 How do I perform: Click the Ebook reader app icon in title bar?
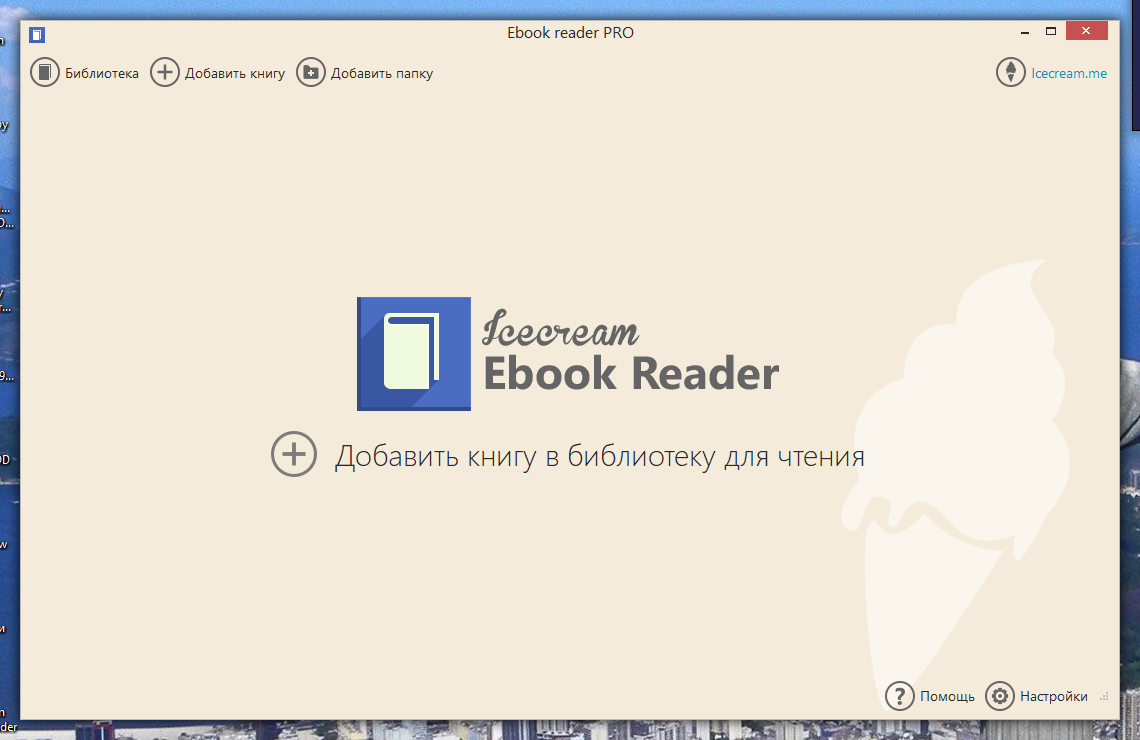tap(37, 34)
